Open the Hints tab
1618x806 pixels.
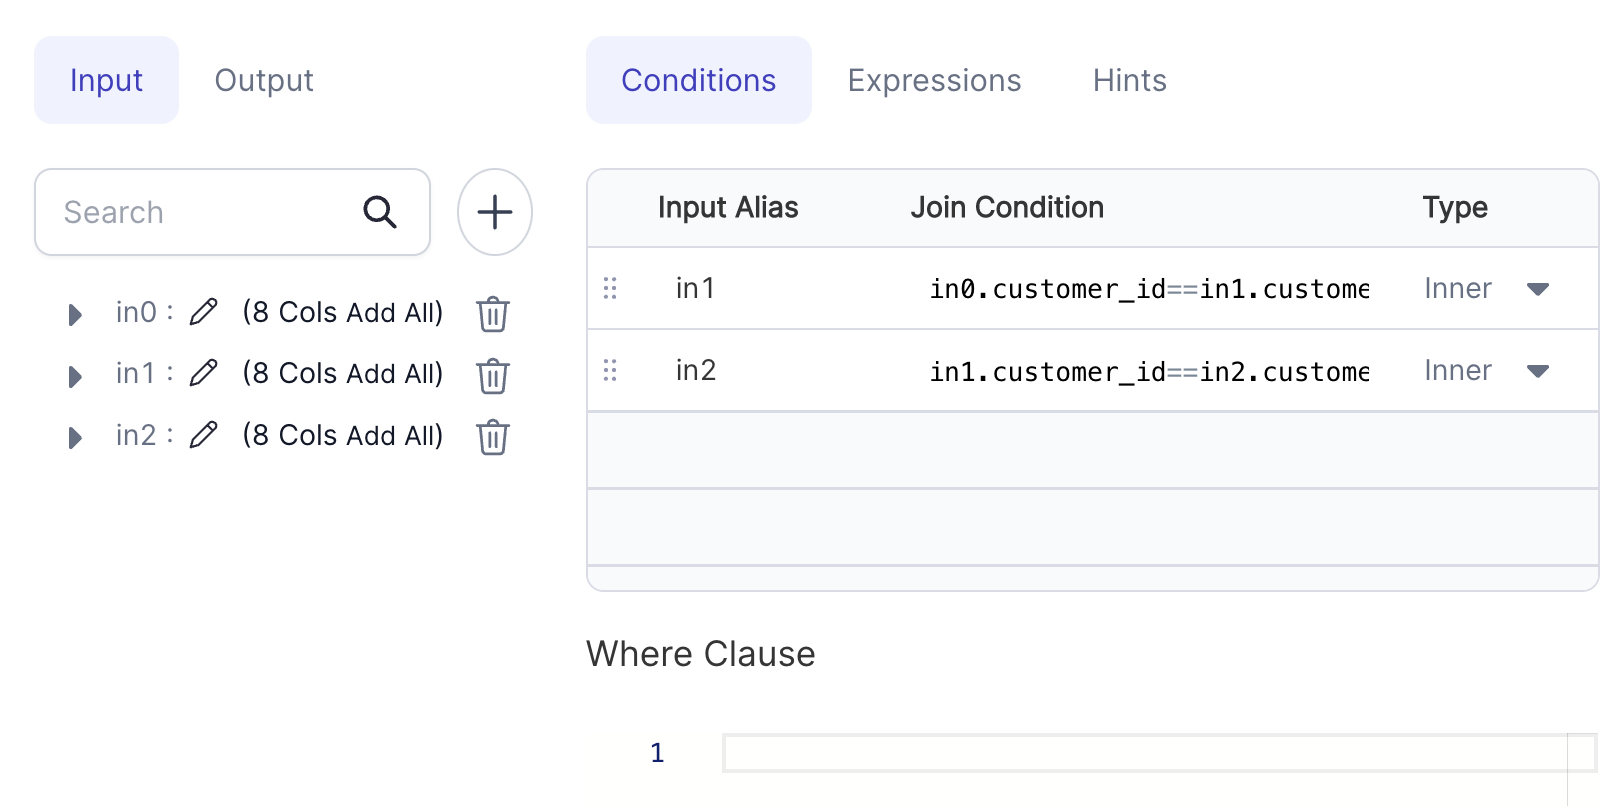click(1130, 80)
